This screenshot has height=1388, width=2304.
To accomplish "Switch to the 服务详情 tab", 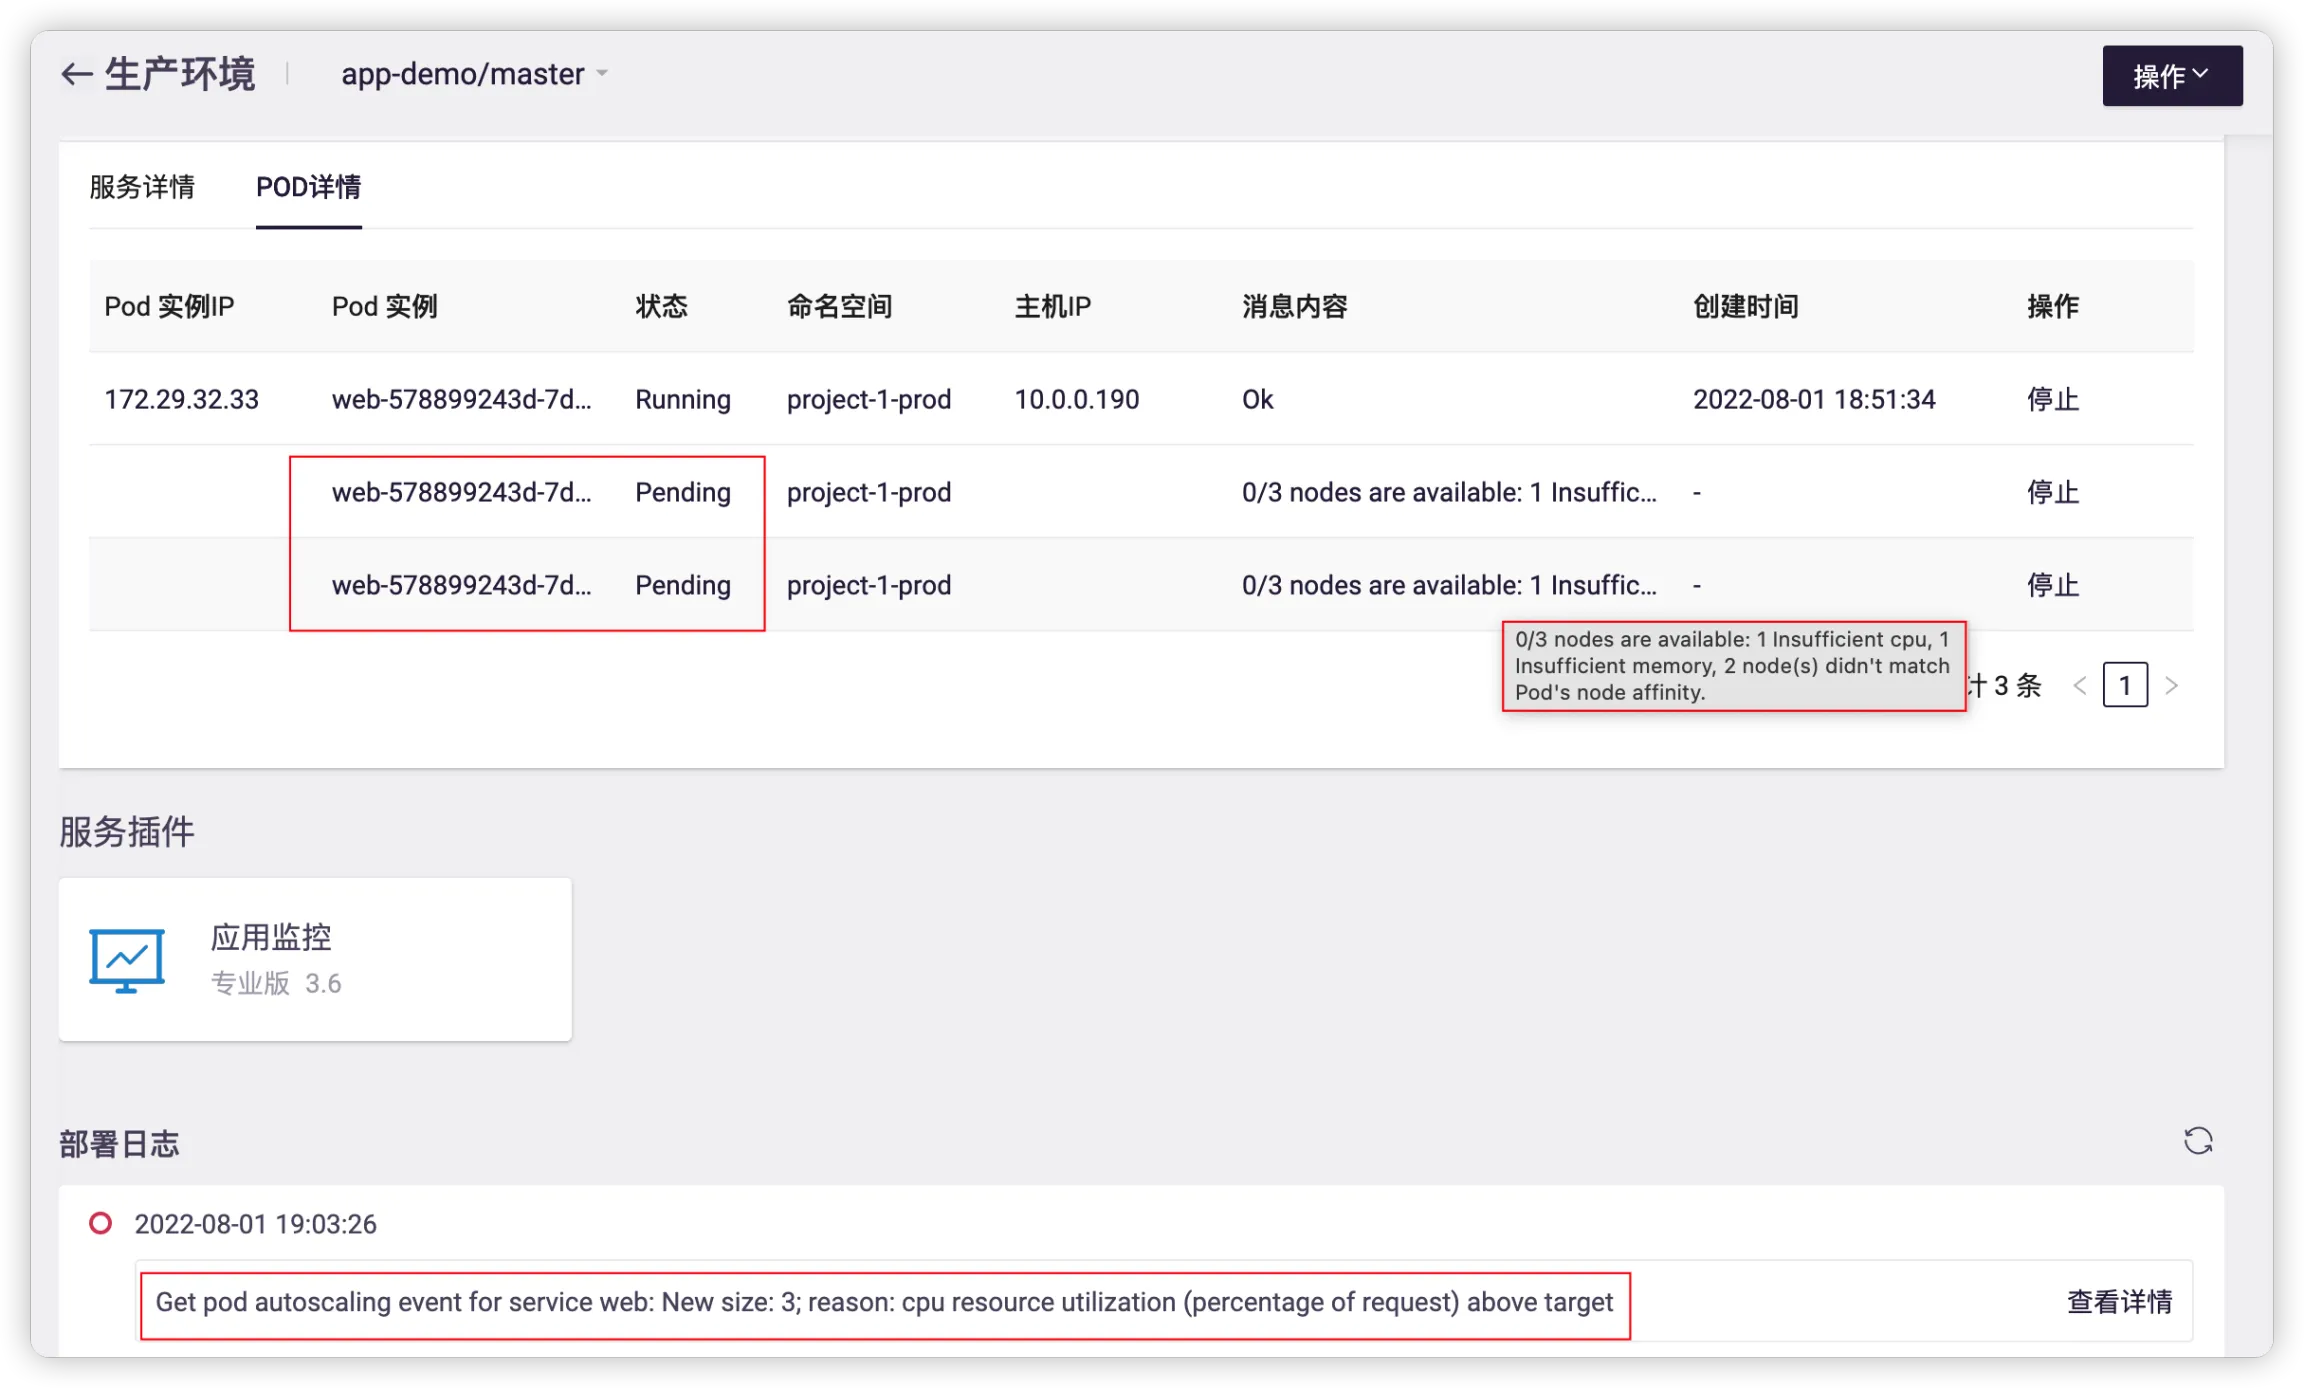I will point(142,187).
